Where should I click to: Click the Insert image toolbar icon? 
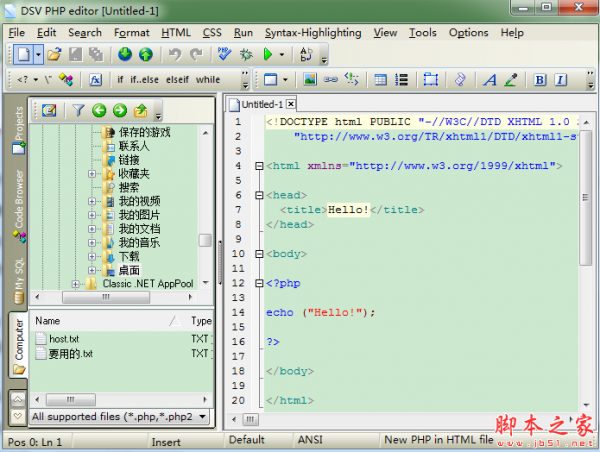(310, 79)
